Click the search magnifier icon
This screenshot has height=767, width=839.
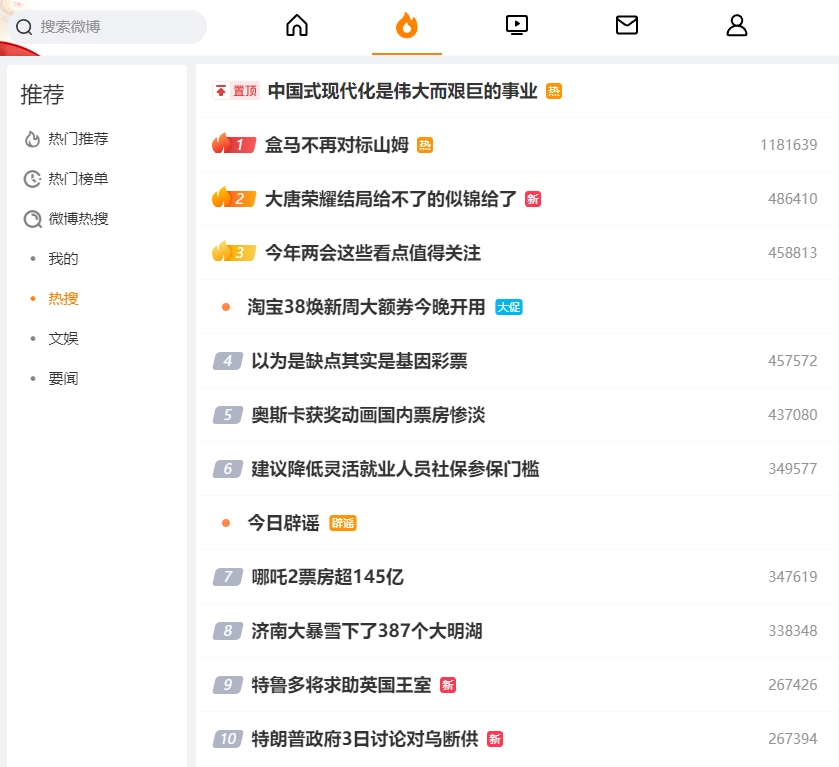click(24, 27)
